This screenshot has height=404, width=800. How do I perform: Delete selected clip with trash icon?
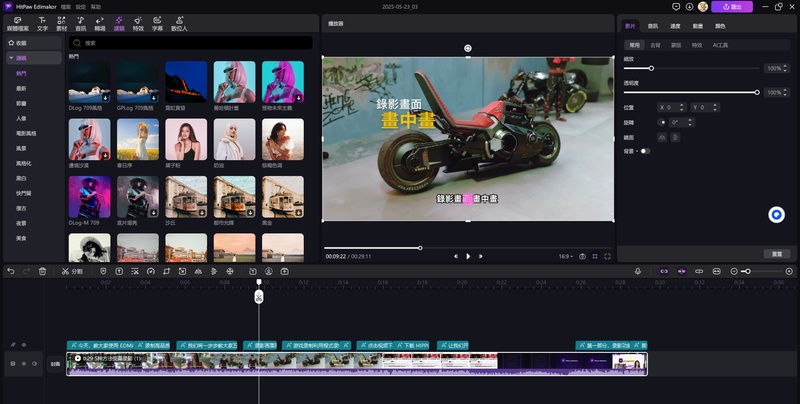(x=42, y=271)
